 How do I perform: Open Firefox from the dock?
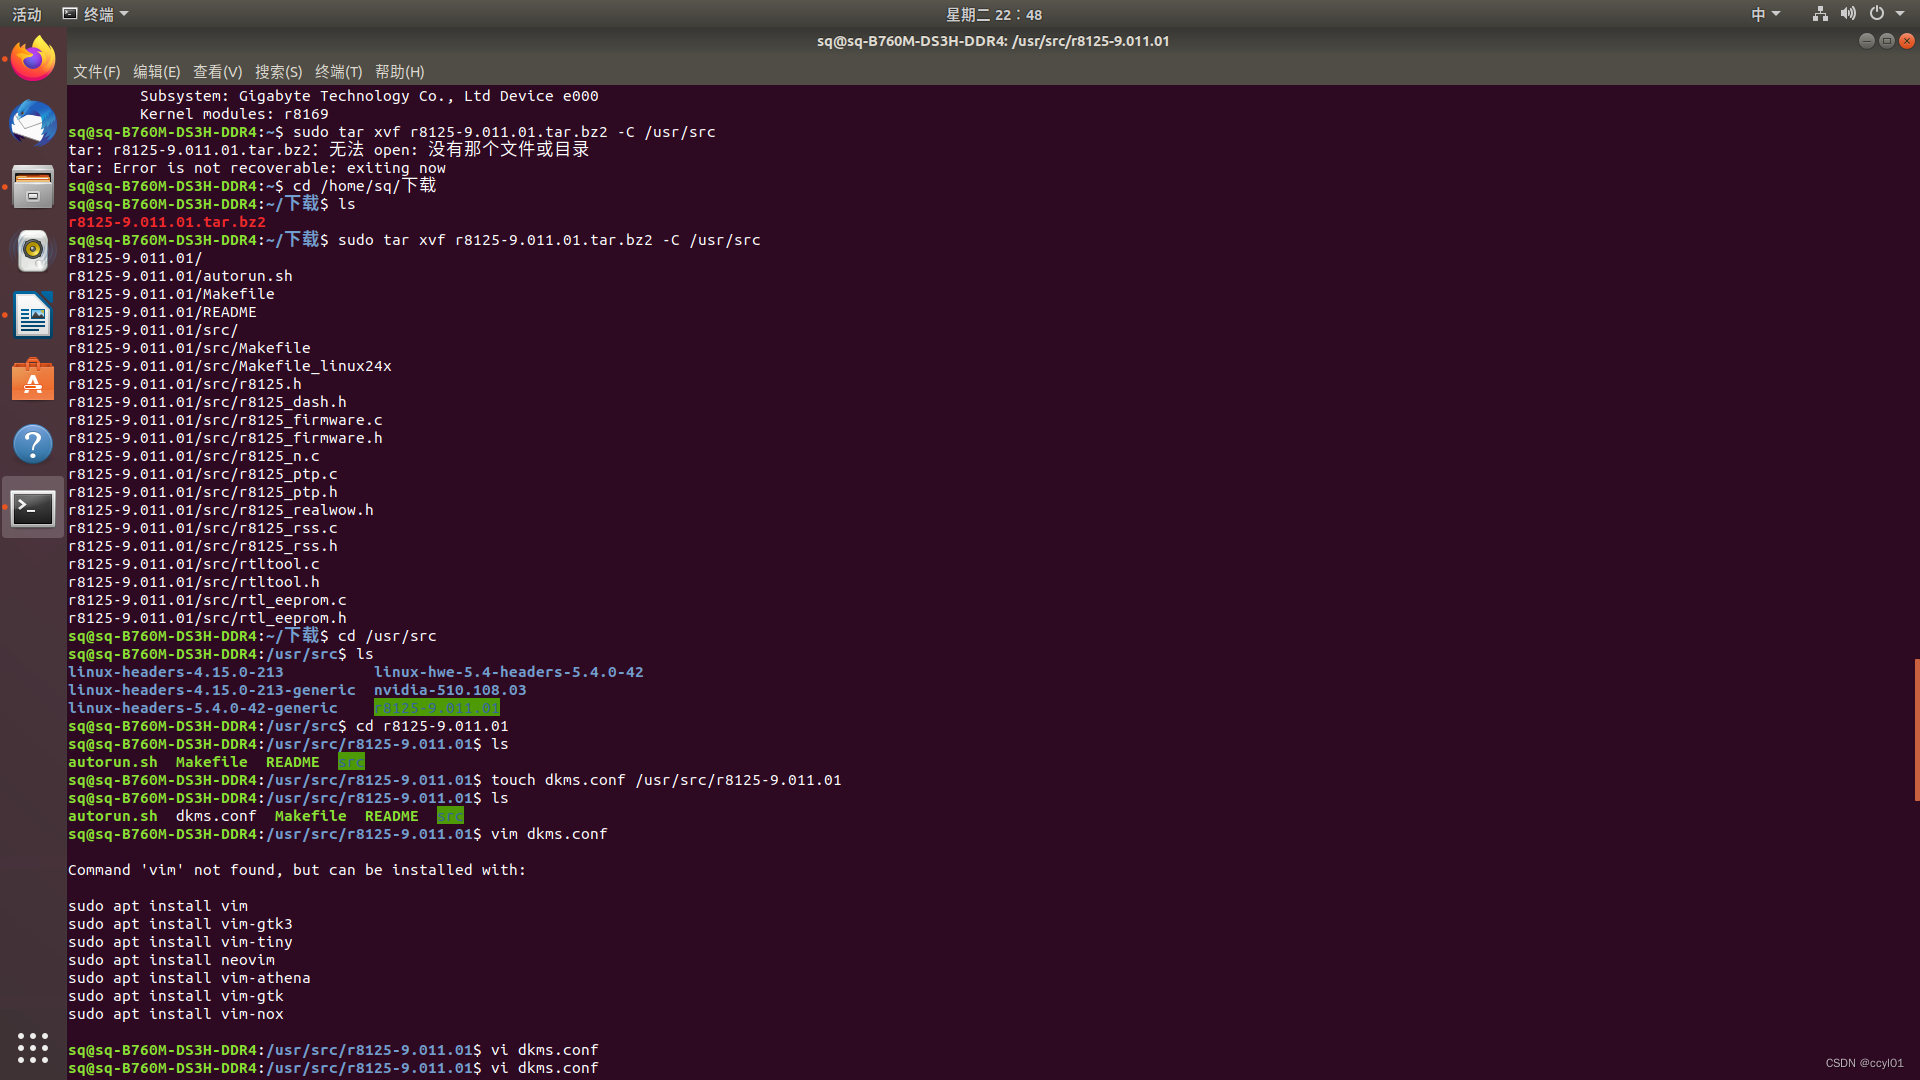tap(33, 59)
